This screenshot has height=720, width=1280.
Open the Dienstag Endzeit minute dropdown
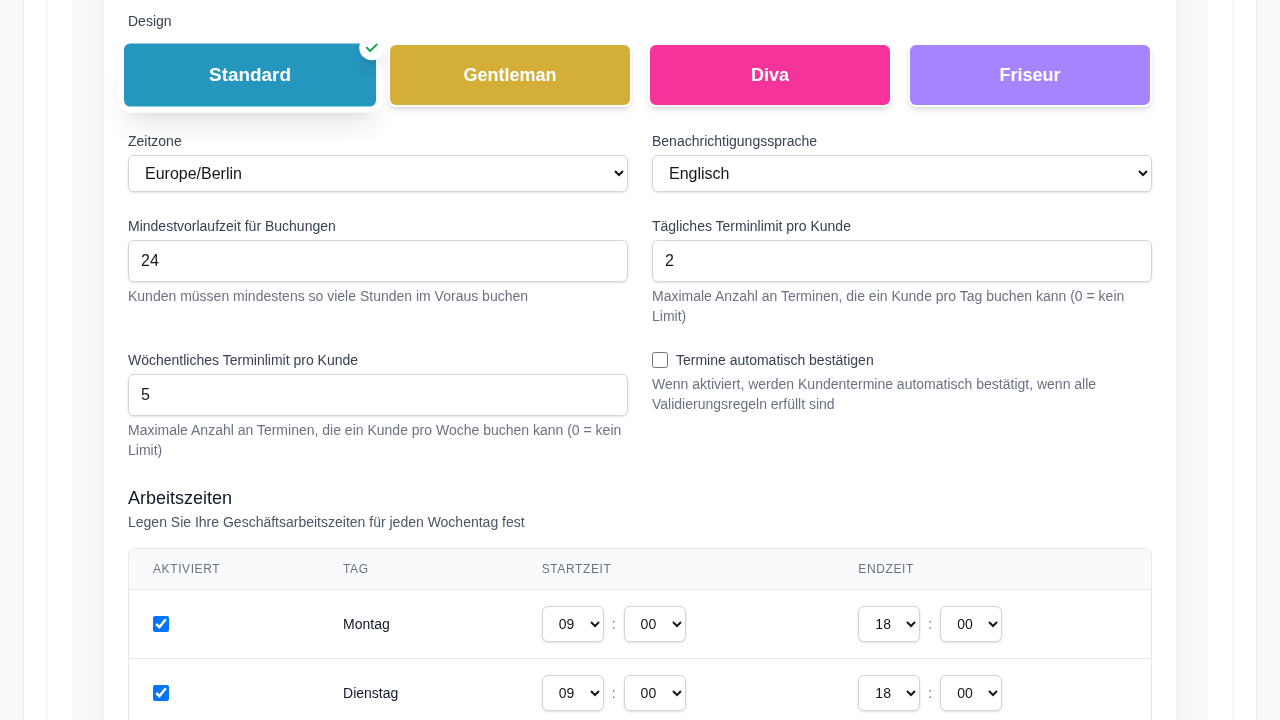coord(971,692)
